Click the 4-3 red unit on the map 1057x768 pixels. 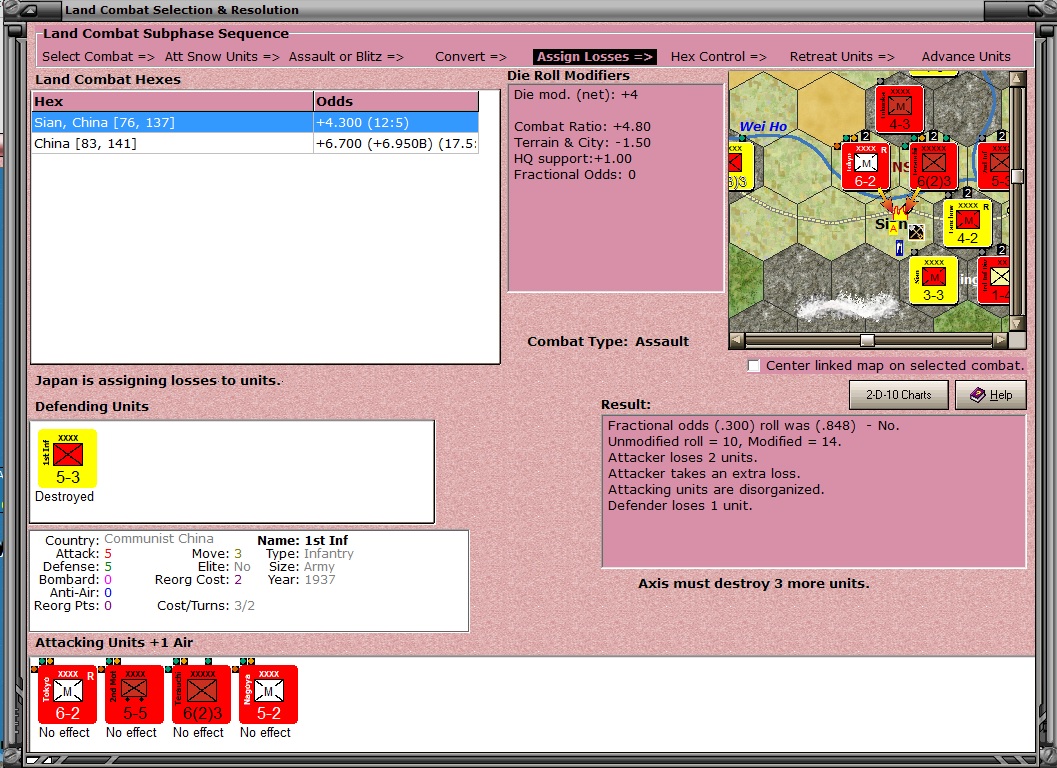[x=899, y=109]
